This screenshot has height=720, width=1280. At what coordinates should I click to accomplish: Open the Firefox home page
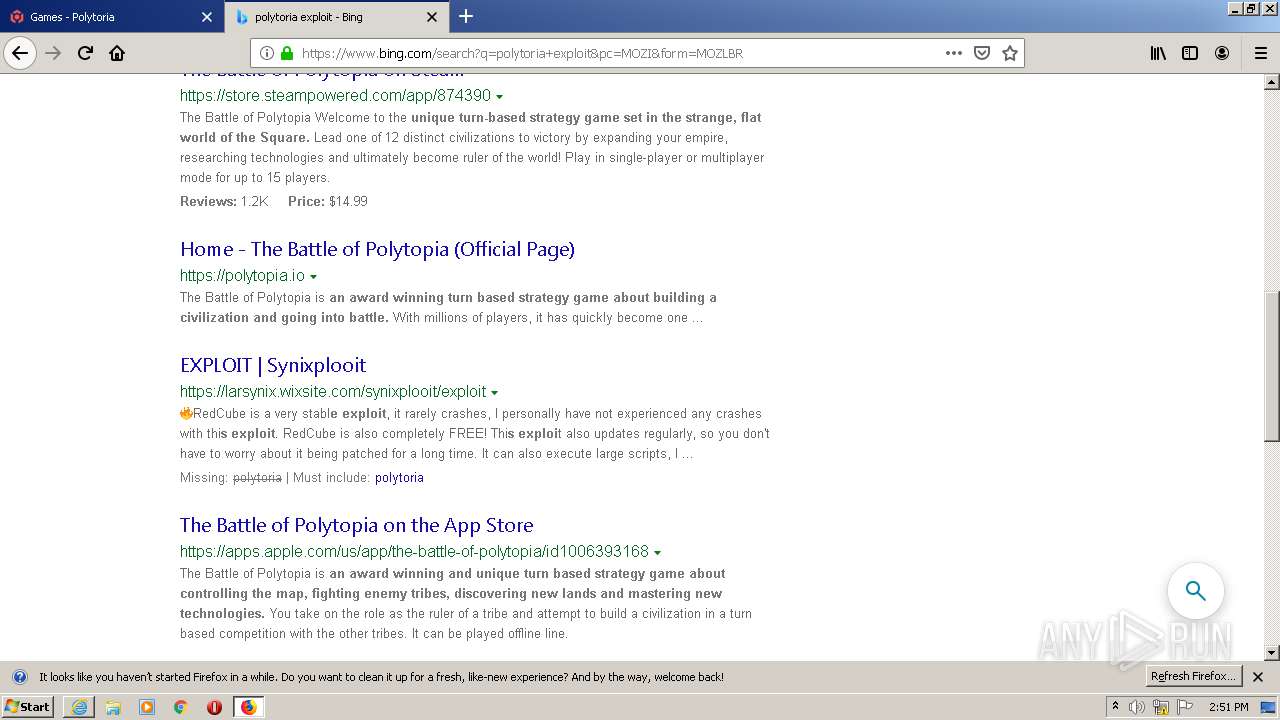[117, 53]
